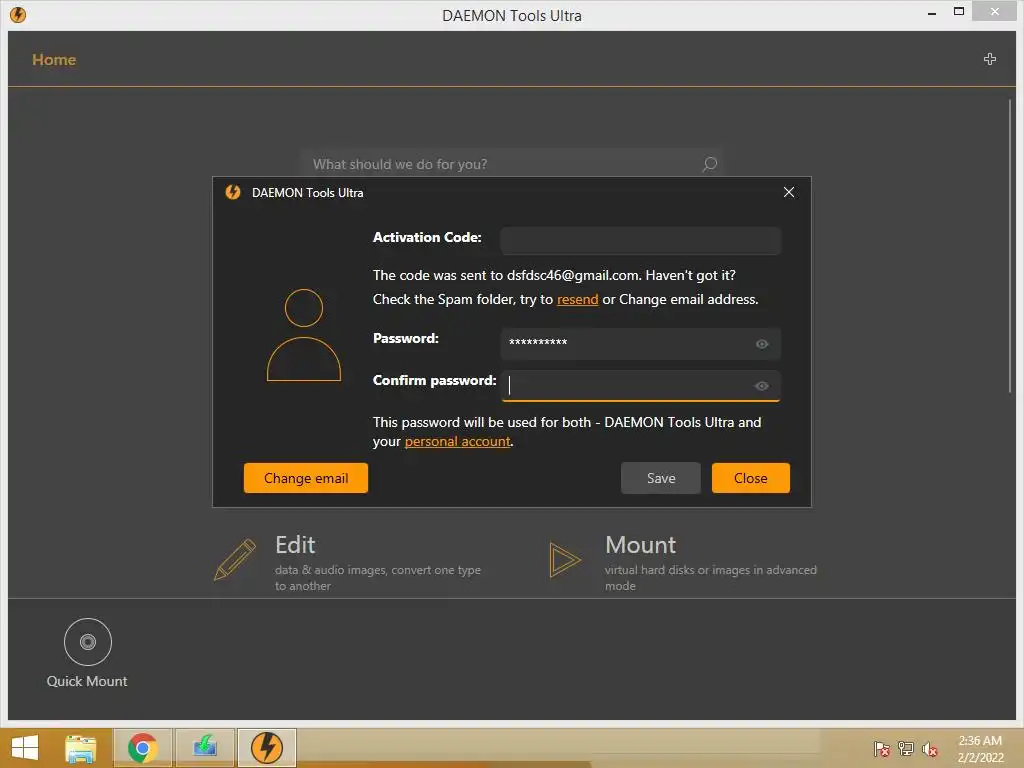
Task: Open the Windows Start button
Action: [x=25, y=748]
